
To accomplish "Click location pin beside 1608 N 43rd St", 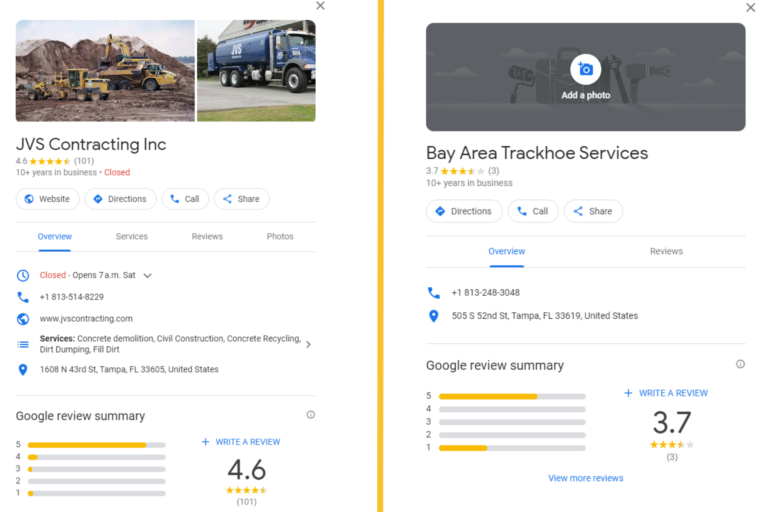I will pyautogui.click(x=23, y=369).
